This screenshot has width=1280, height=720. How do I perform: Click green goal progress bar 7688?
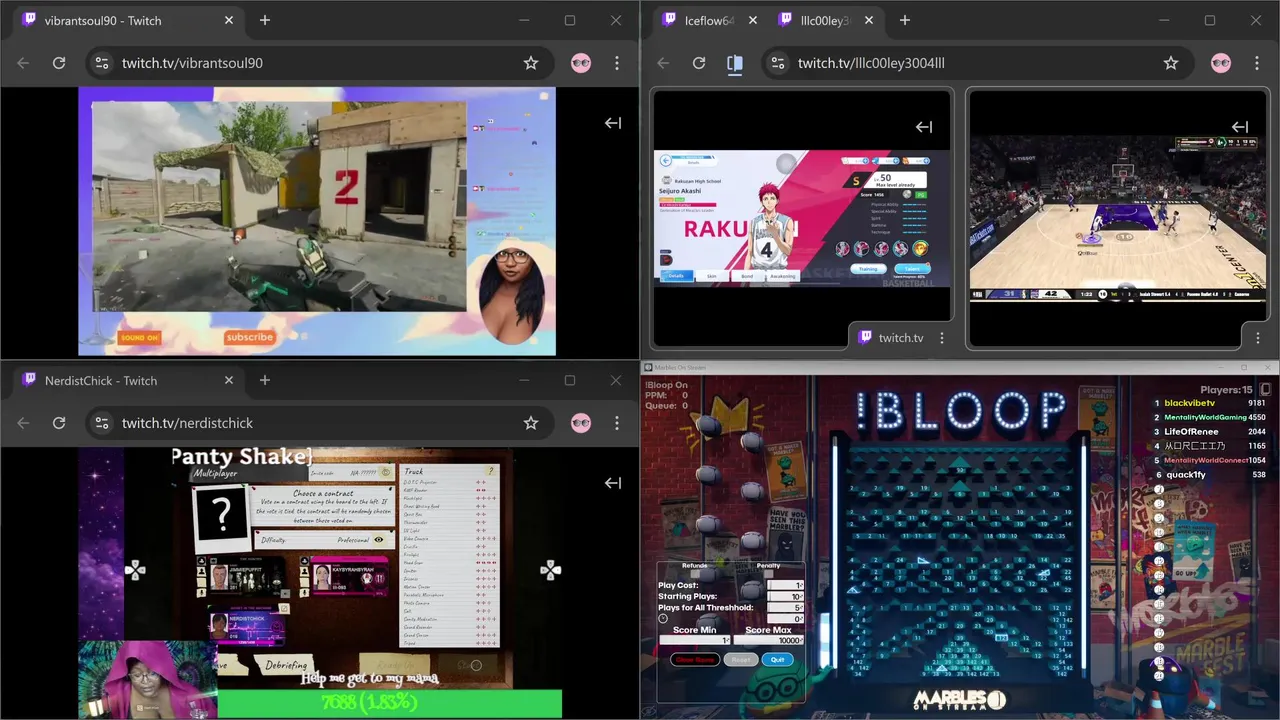tap(389, 703)
